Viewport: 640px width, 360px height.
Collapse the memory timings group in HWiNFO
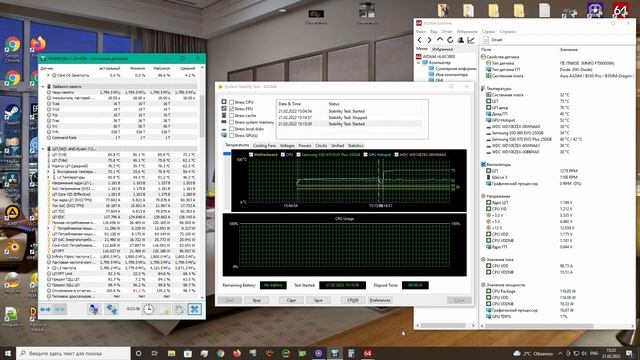pos(43,87)
